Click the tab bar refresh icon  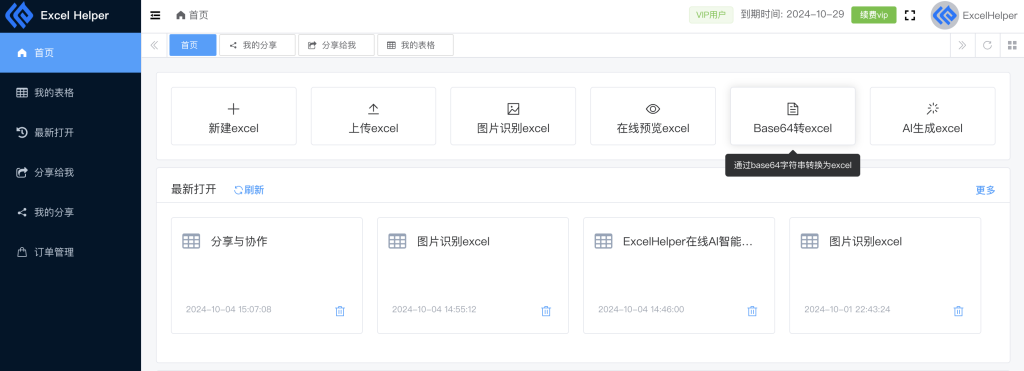point(987,45)
